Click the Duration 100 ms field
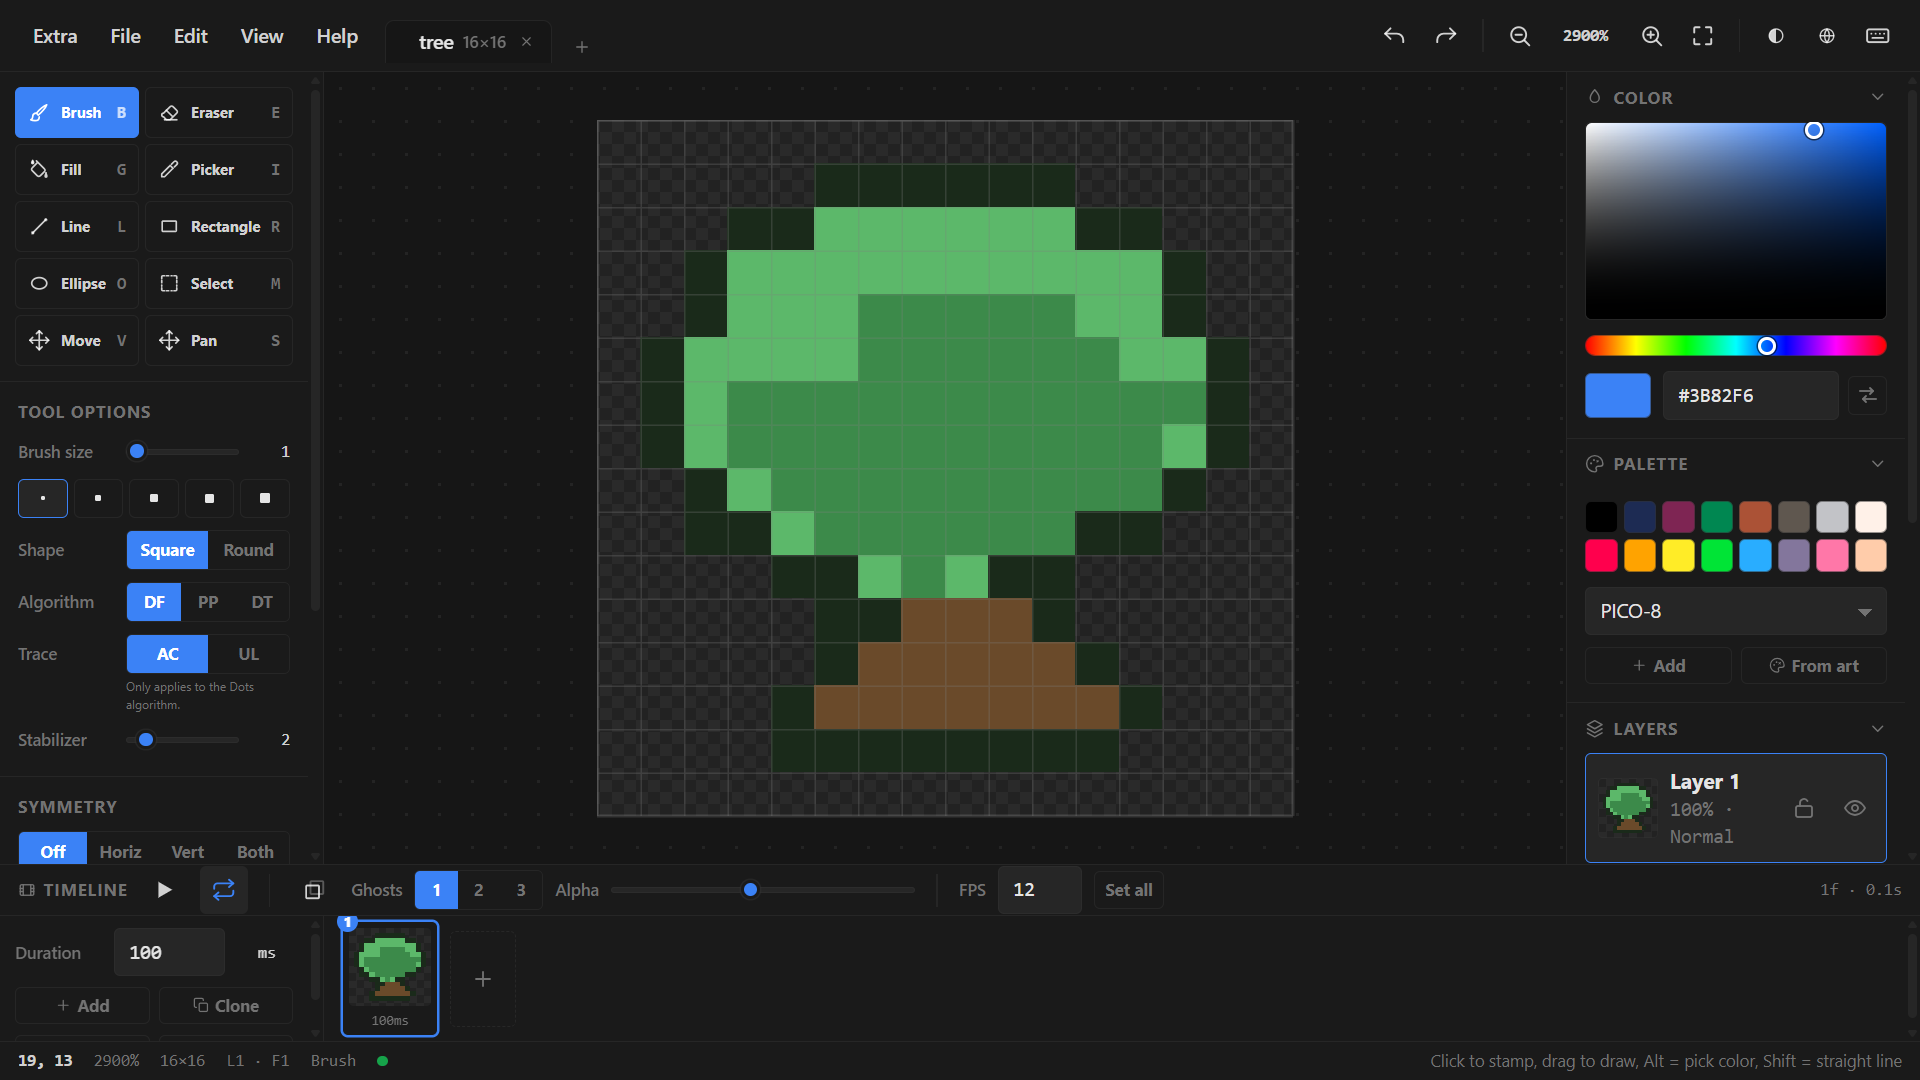Screen dimensions: 1920x1080 pos(169,953)
